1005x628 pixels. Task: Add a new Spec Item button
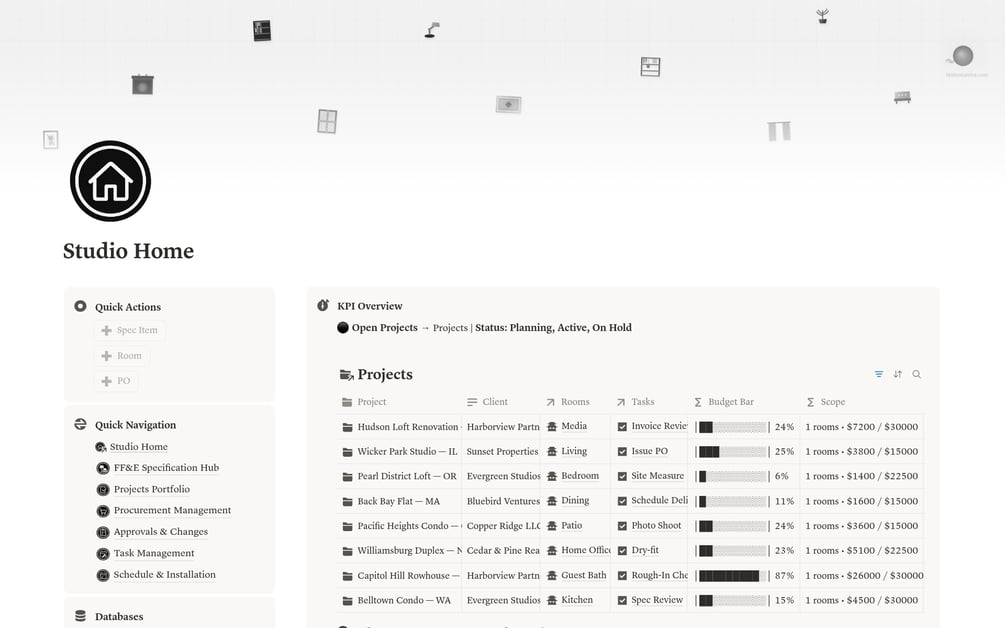[x=130, y=330]
